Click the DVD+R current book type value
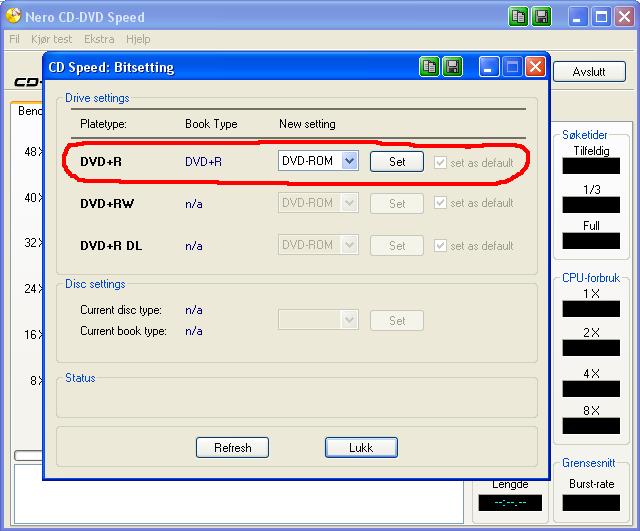Viewport: 640px width, 531px height. [x=203, y=162]
